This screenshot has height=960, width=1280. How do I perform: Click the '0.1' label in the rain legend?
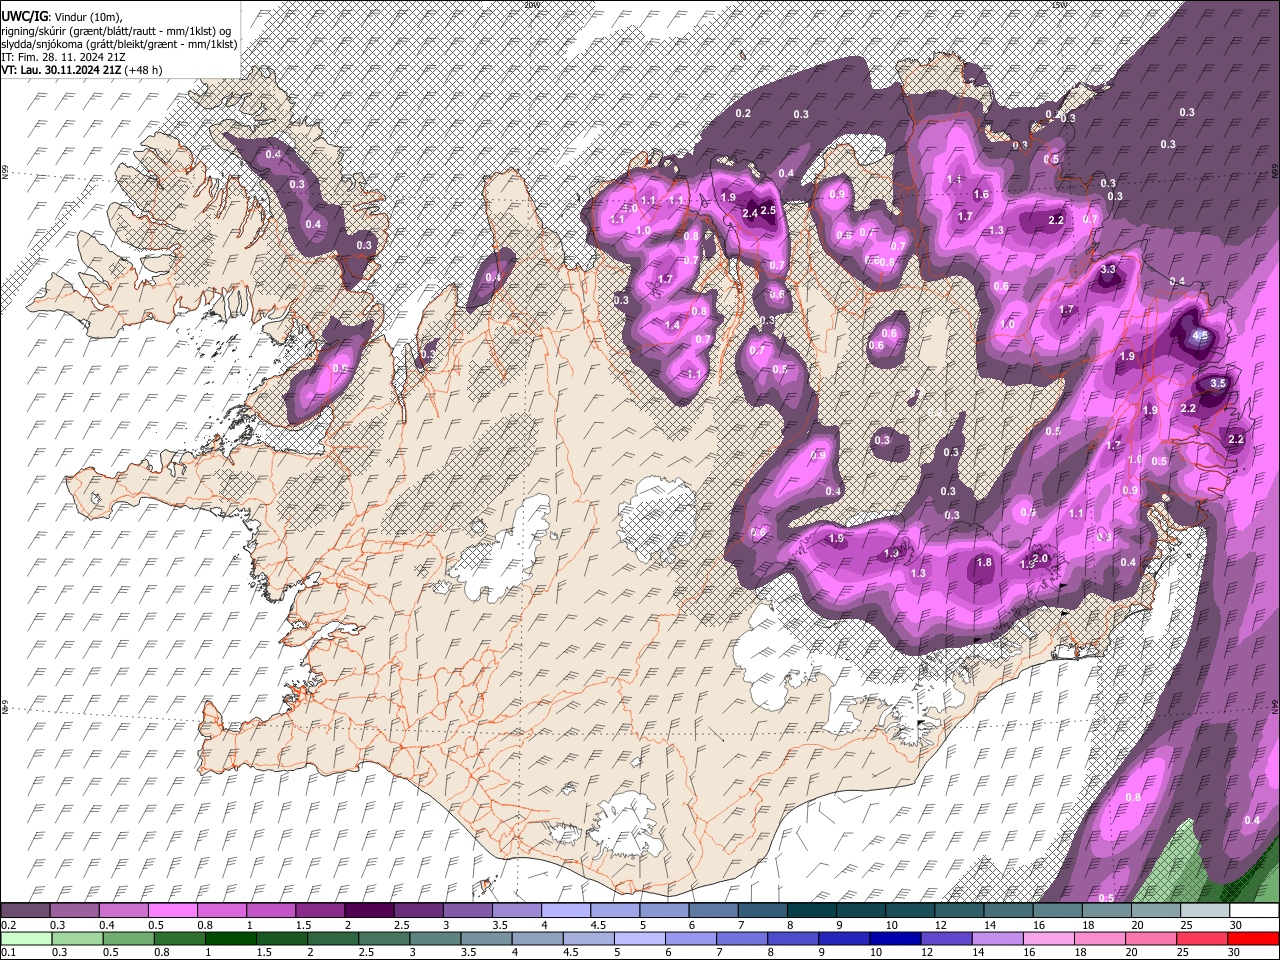coord(7,952)
